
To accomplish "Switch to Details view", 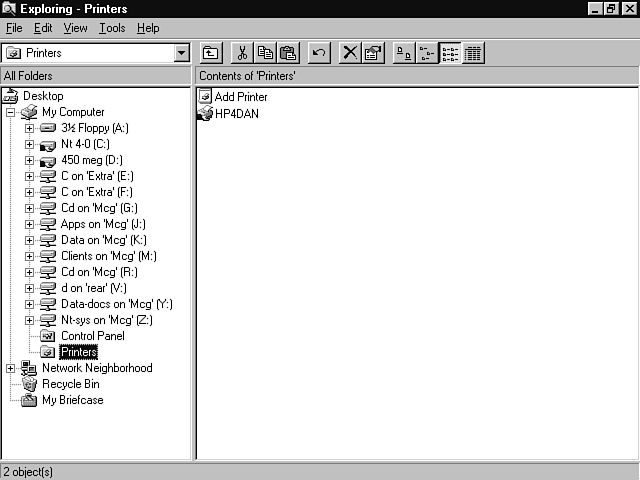I will click(473, 53).
